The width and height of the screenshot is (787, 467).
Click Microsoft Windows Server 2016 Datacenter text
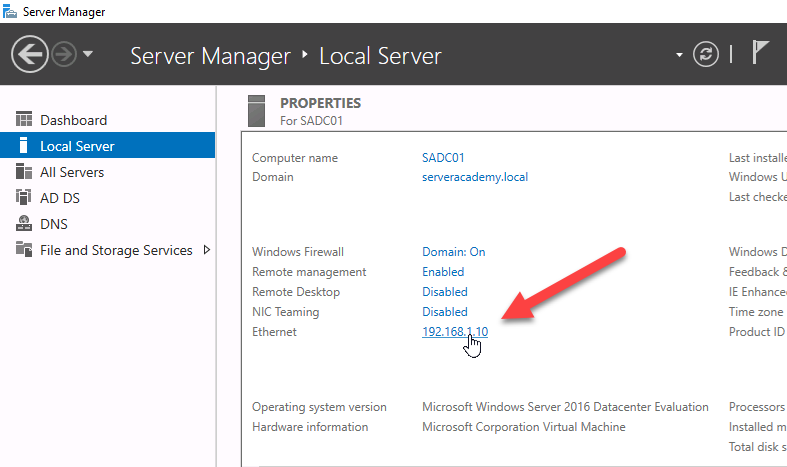pos(565,407)
